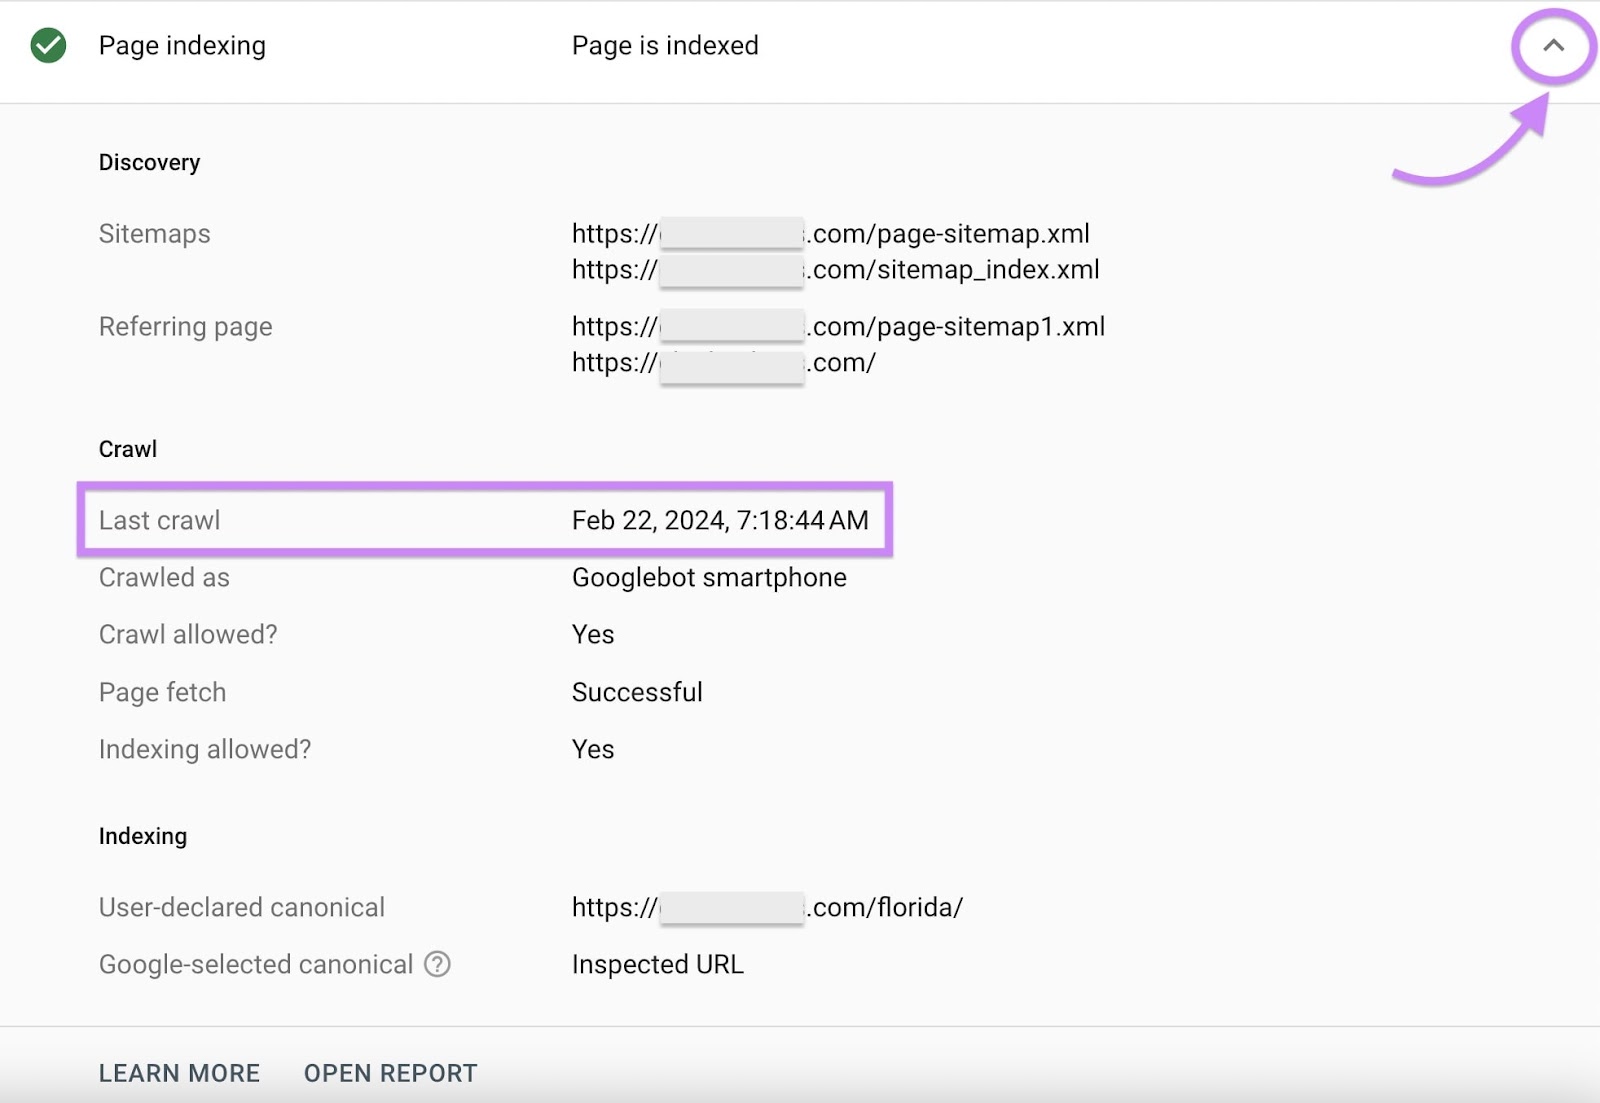Select the Discovery section header

pos(148,162)
